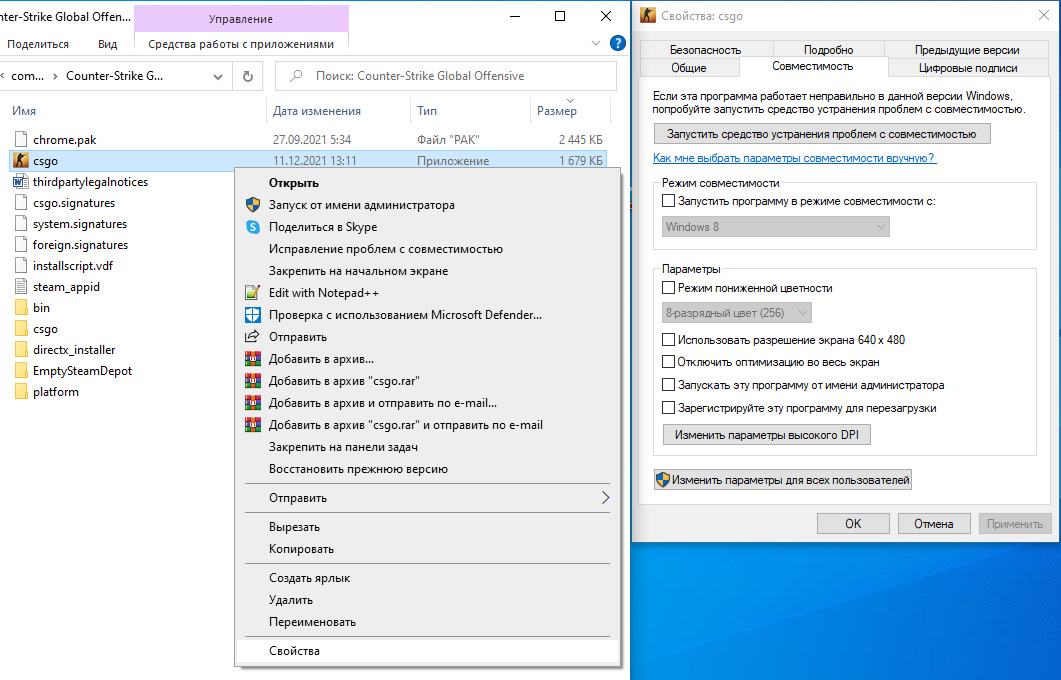Click WinRAR icon beside Добавить в архив...
The height and width of the screenshot is (680, 1061).
coord(252,359)
